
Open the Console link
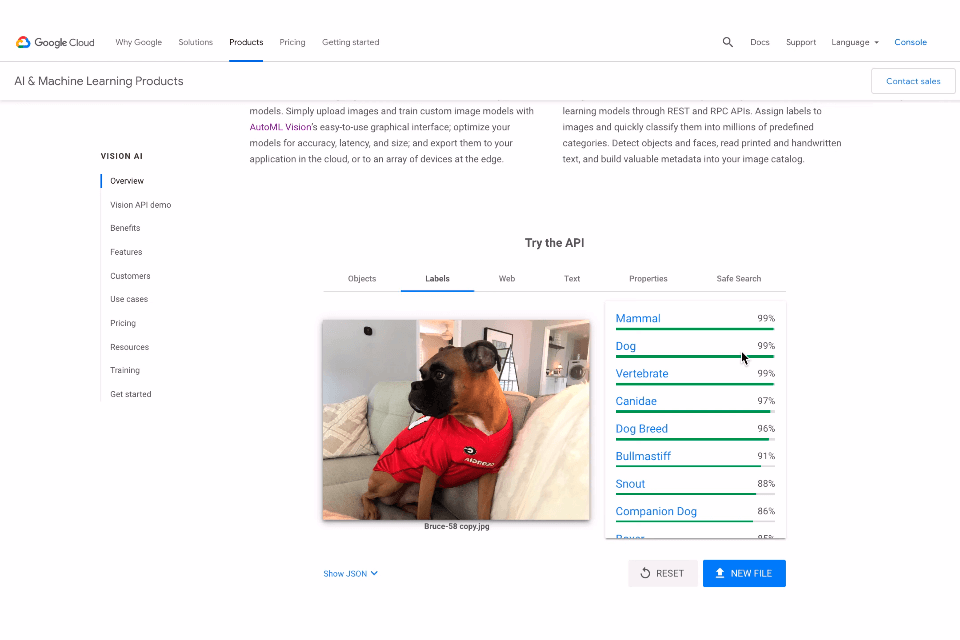tap(910, 42)
